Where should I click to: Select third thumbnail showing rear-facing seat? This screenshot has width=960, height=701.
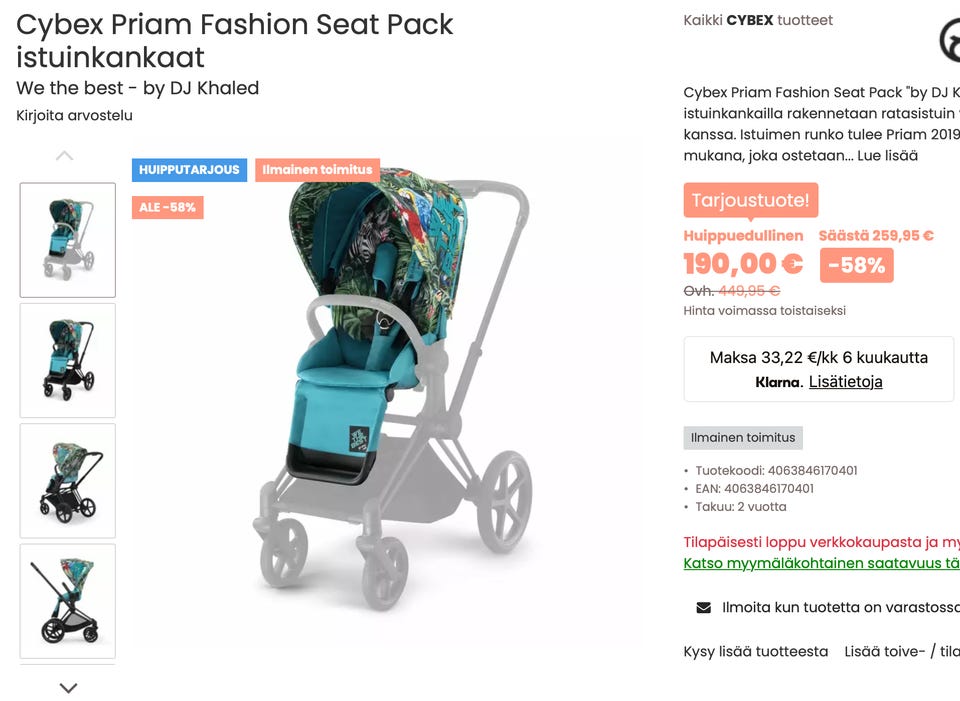[x=68, y=480]
